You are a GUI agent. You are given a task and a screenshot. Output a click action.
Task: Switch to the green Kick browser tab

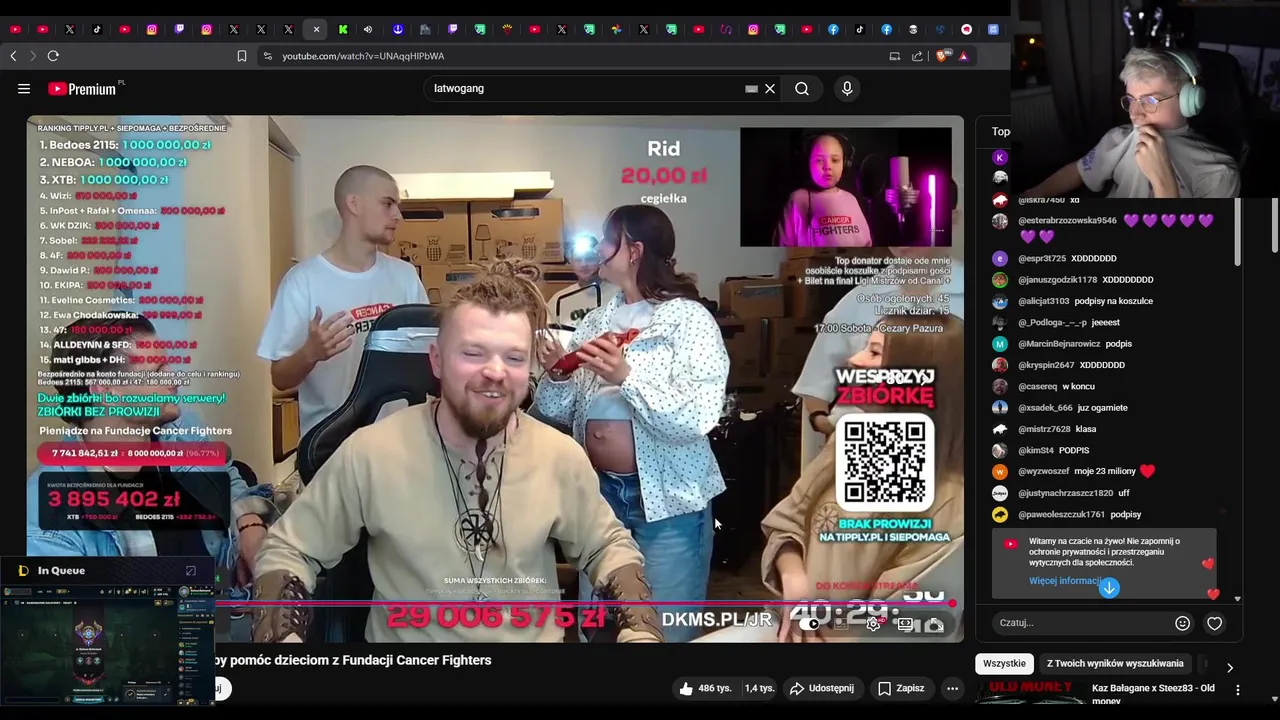click(343, 30)
